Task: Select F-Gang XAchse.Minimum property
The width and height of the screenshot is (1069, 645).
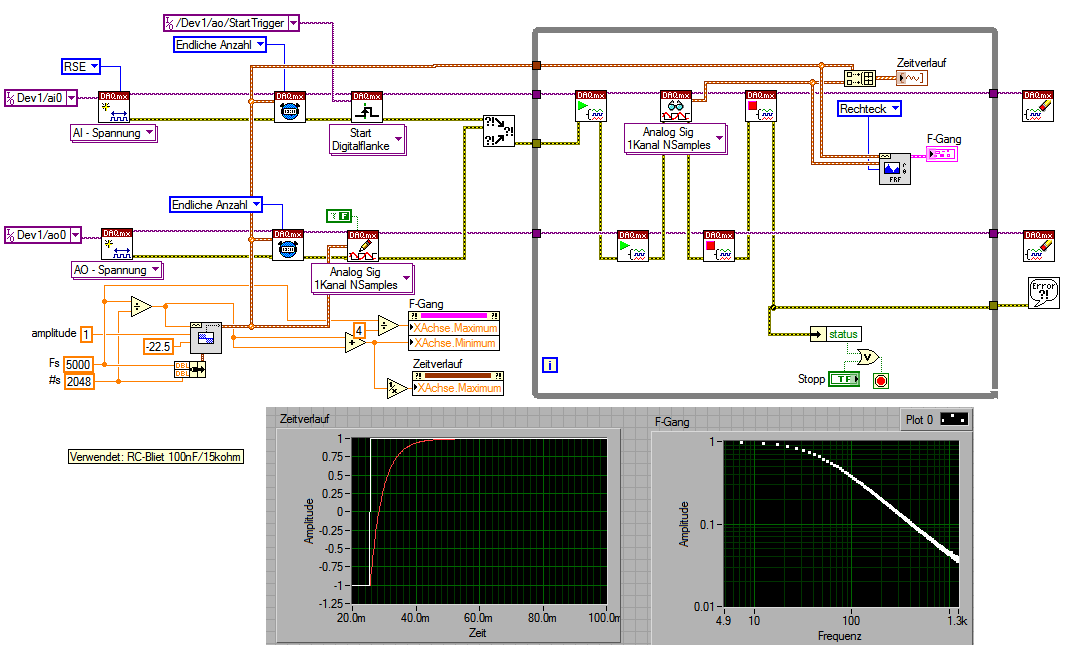Action: point(454,343)
